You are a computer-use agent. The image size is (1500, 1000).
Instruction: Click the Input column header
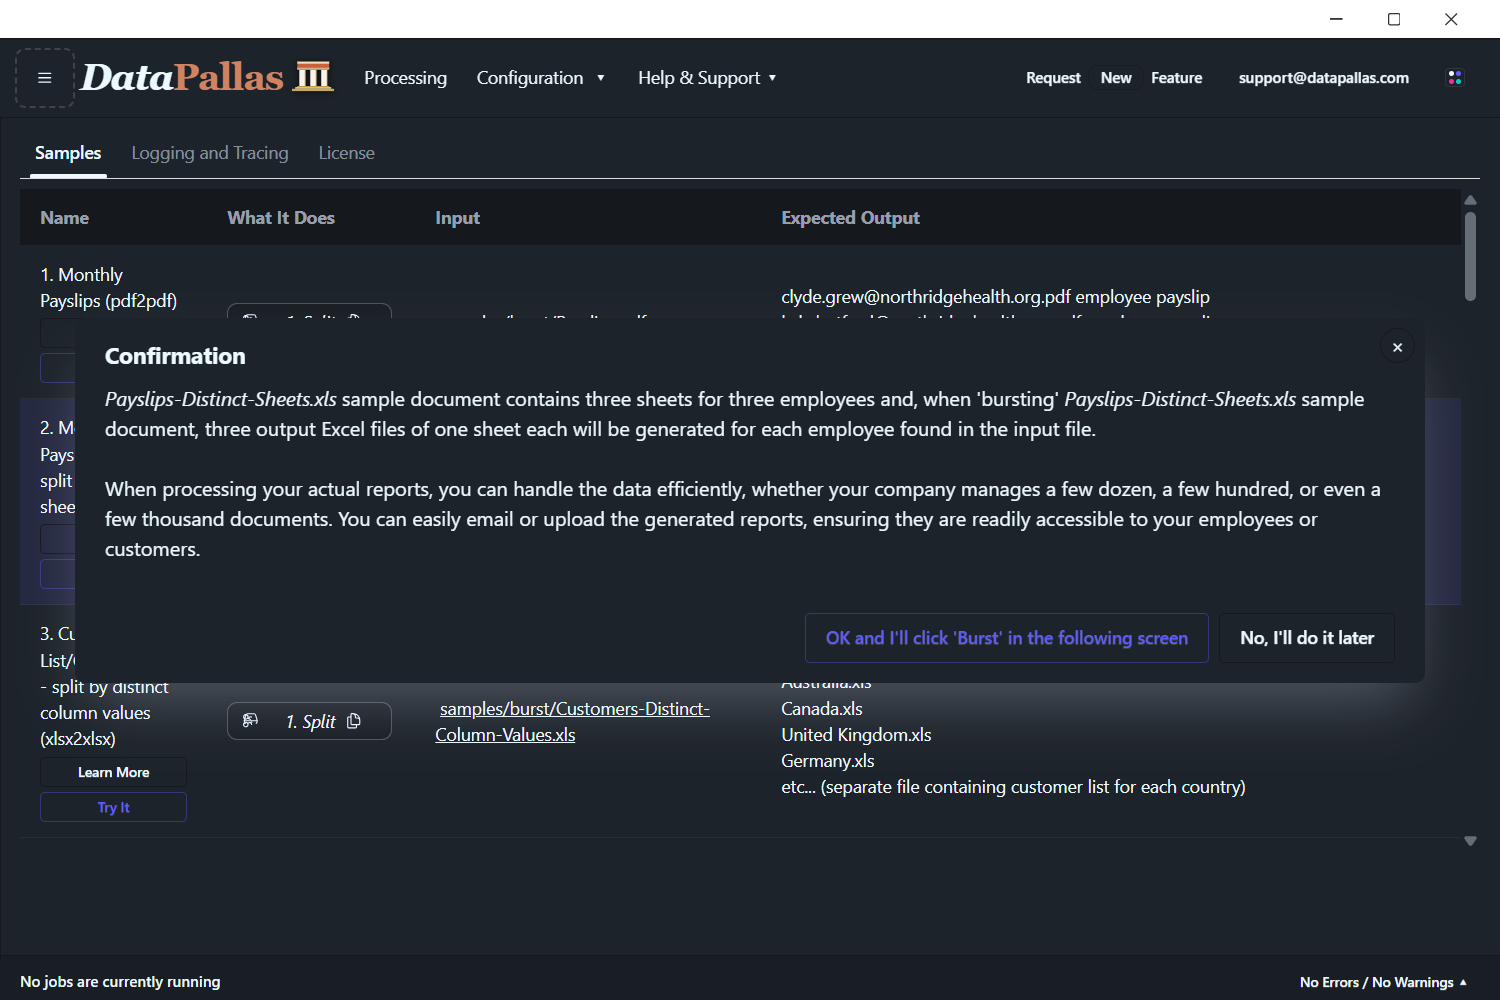457,218
